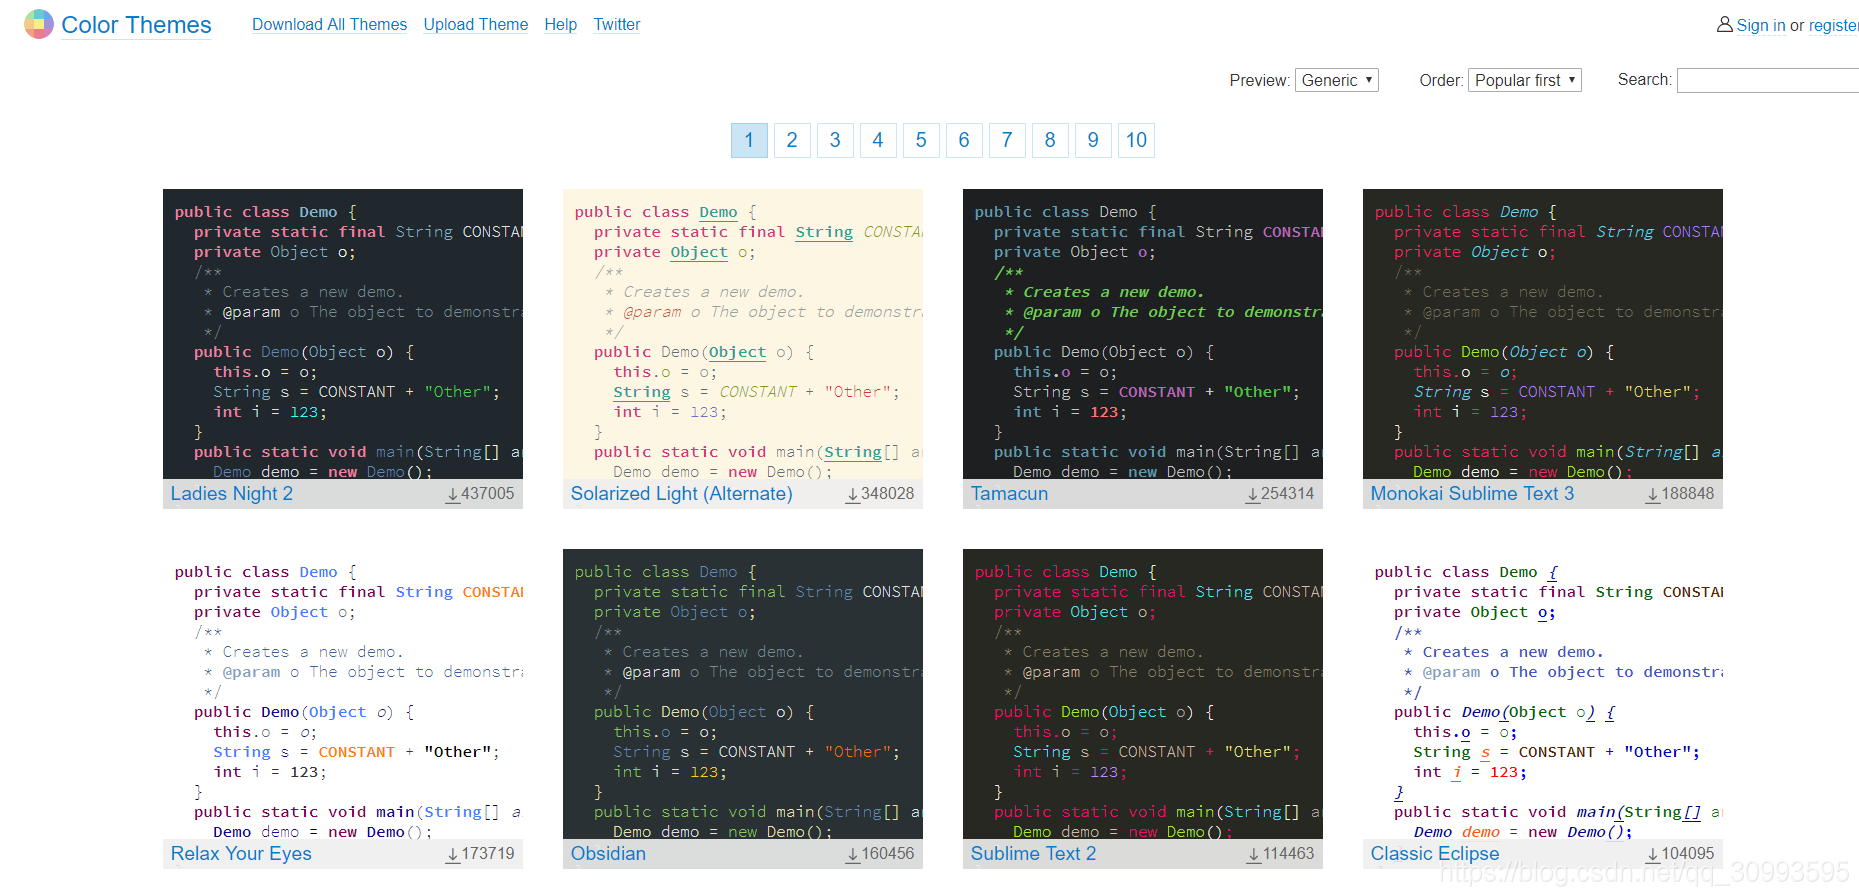Click the download icon for Classic Eclipse

coord(1653,855)
